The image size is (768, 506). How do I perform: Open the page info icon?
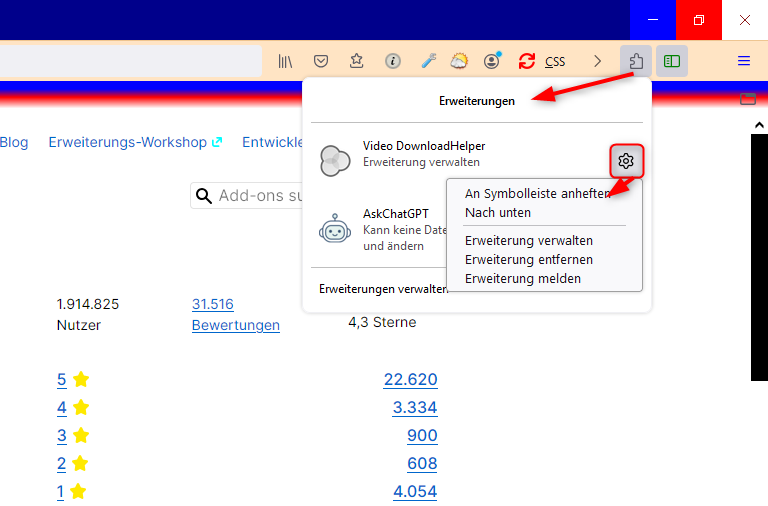392,61
